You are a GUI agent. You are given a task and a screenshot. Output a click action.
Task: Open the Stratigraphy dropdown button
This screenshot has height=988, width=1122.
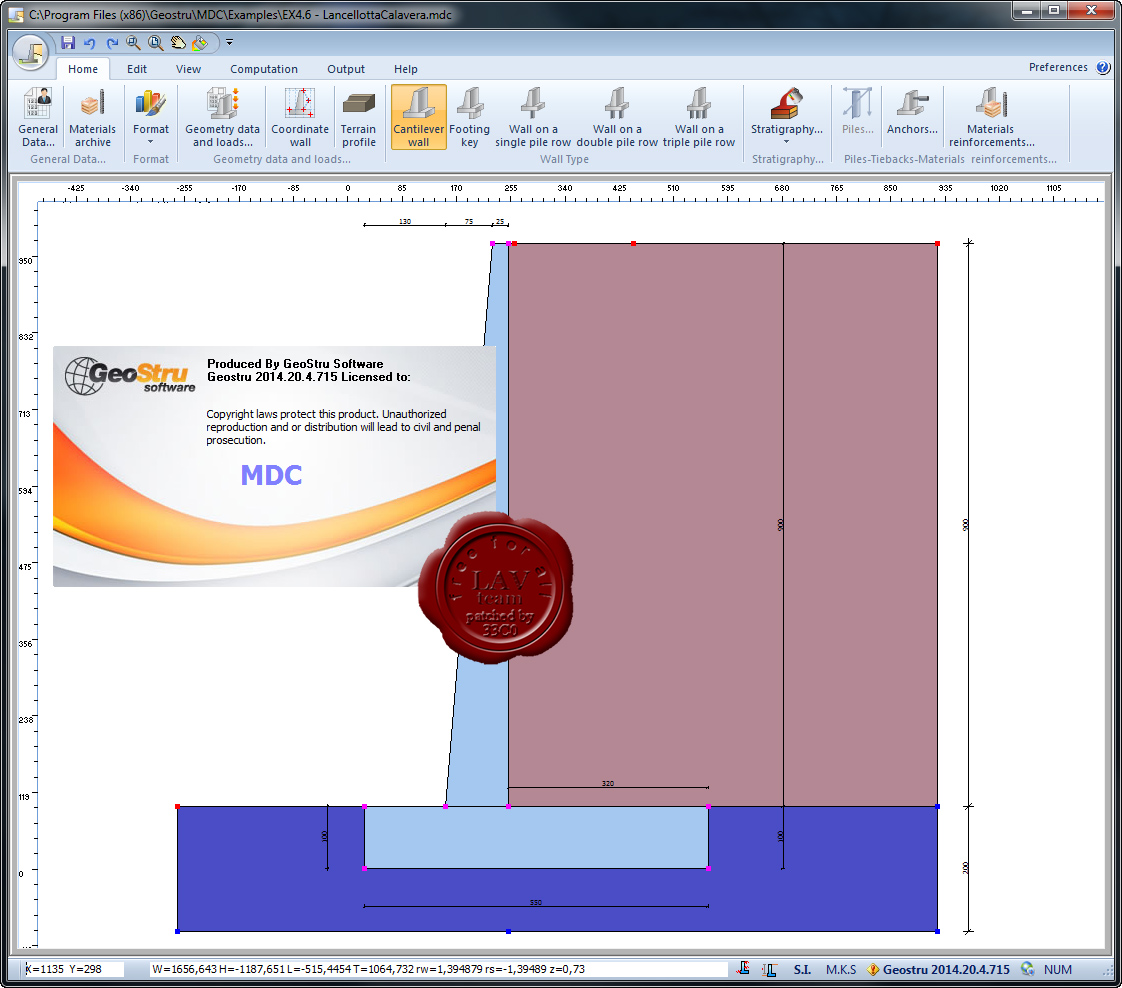click(x=786, y=117)
